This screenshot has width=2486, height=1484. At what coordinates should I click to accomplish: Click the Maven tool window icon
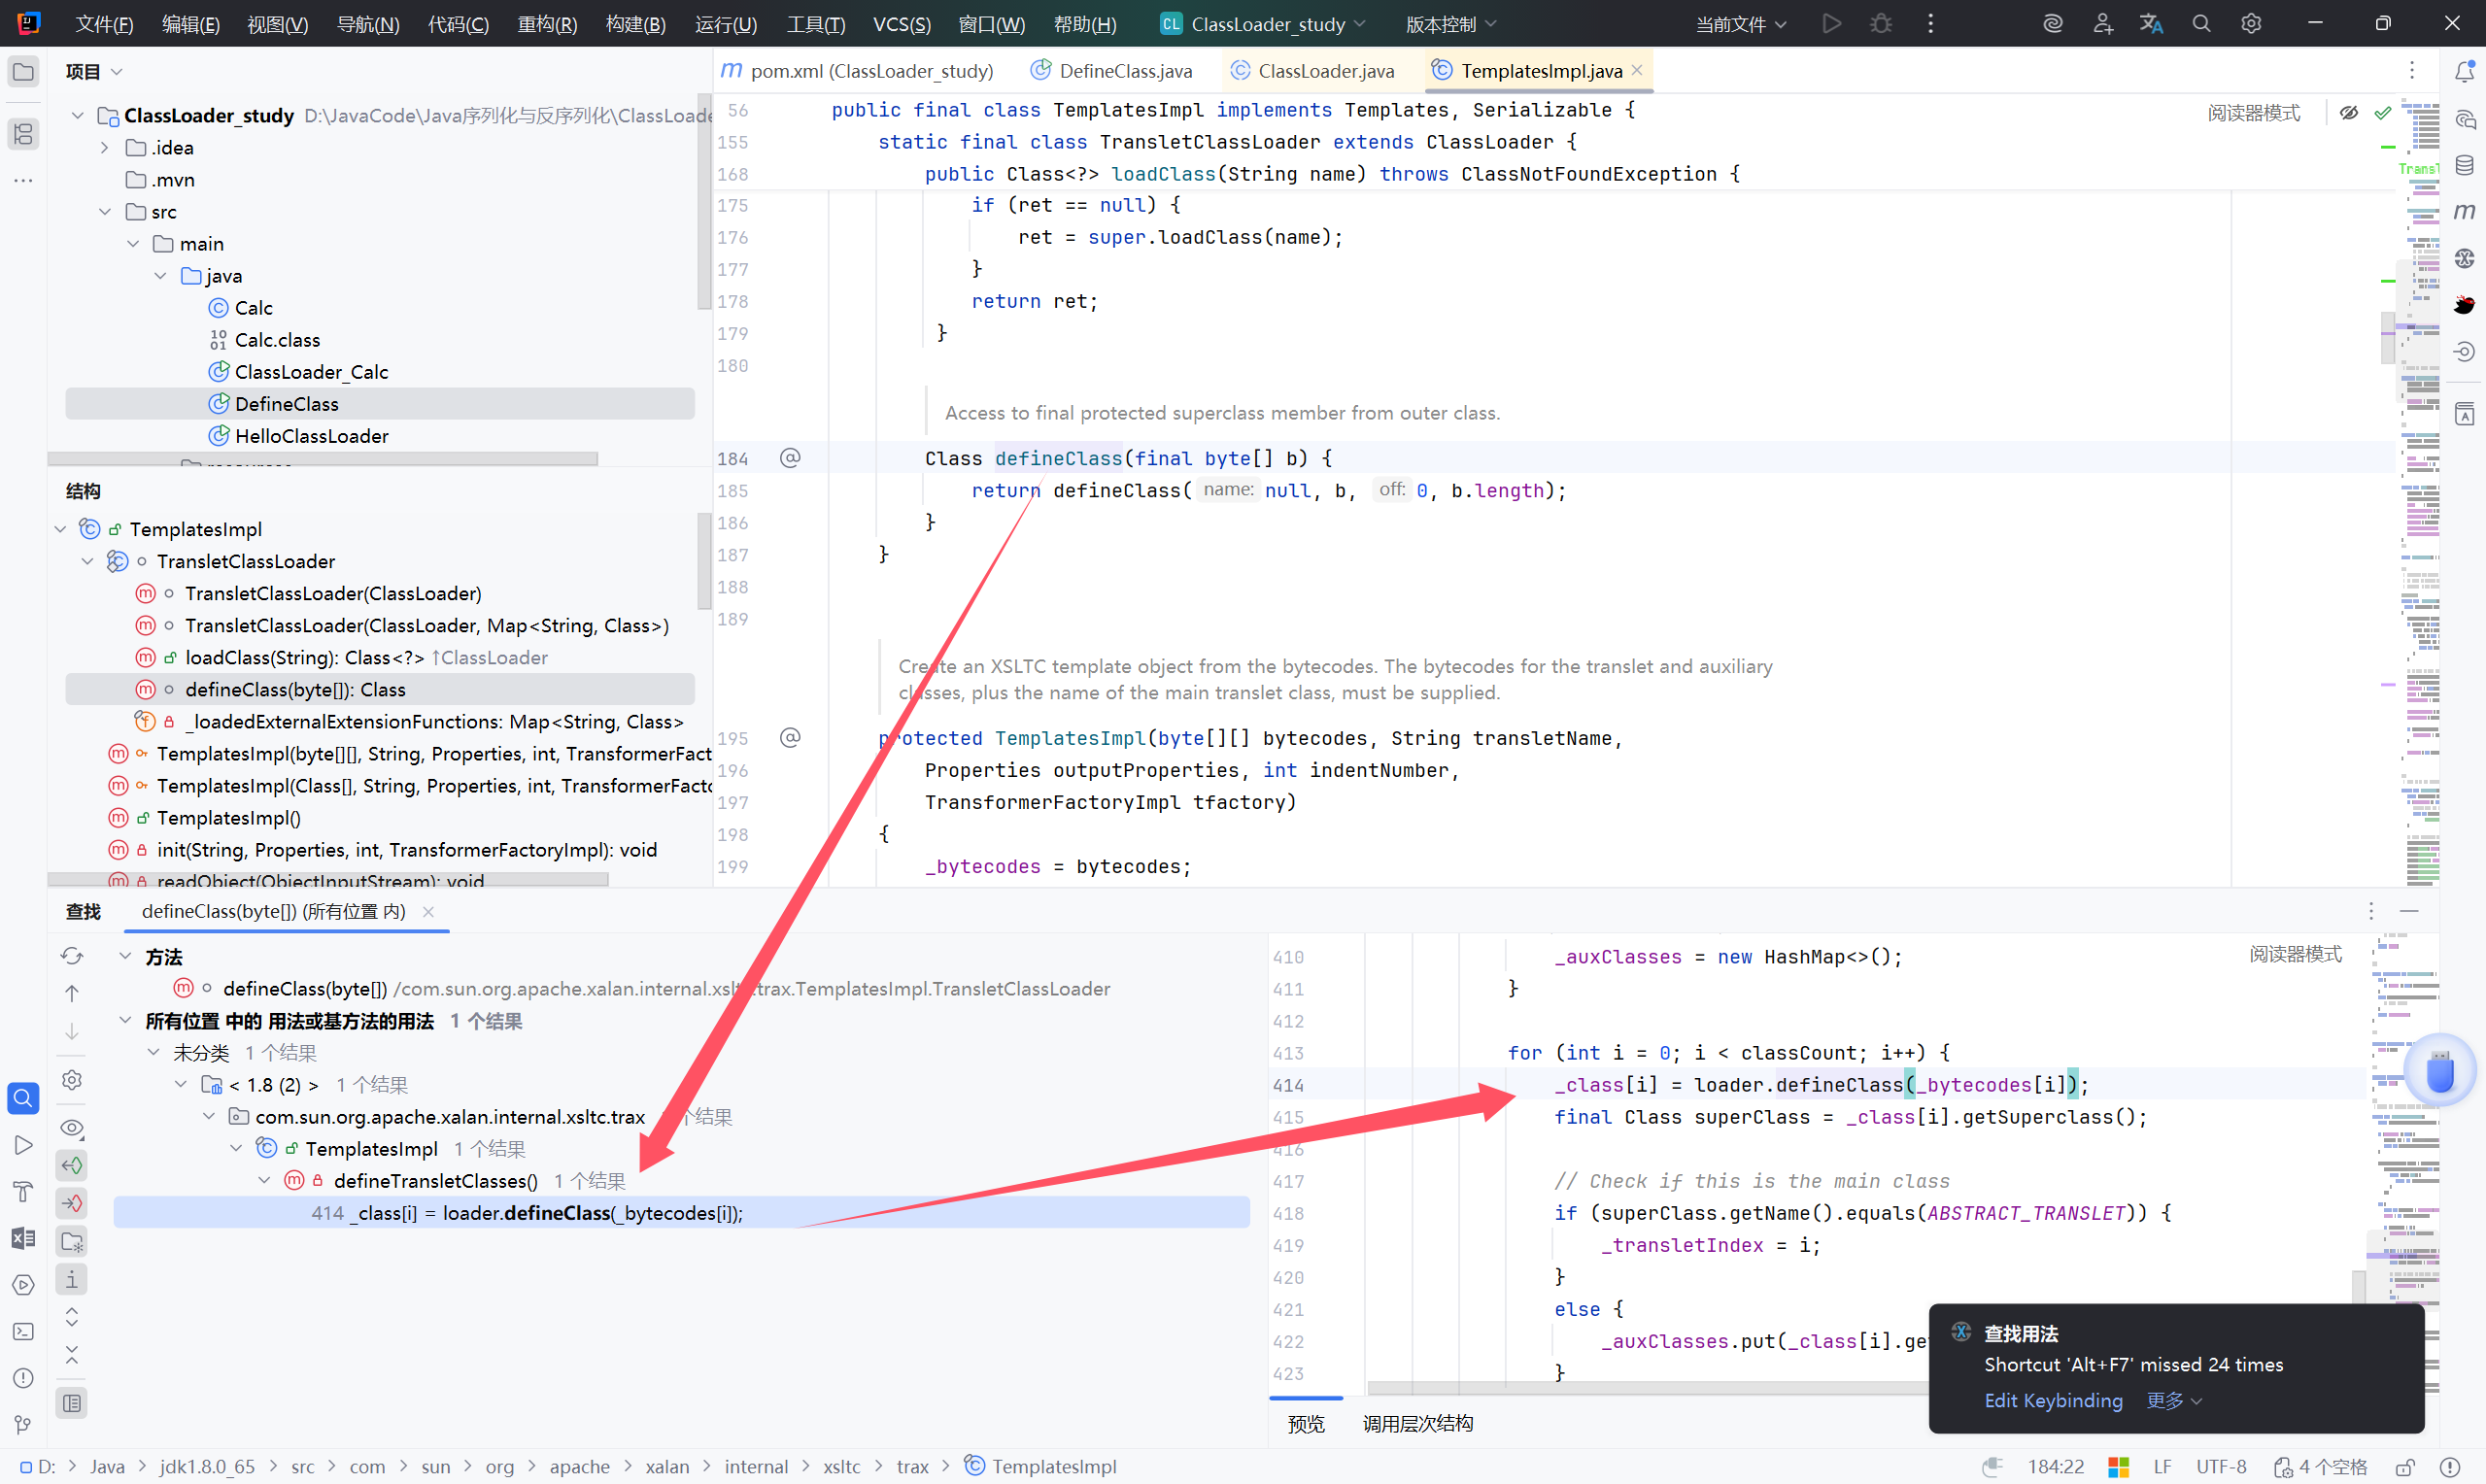(x=2465, y=211)
